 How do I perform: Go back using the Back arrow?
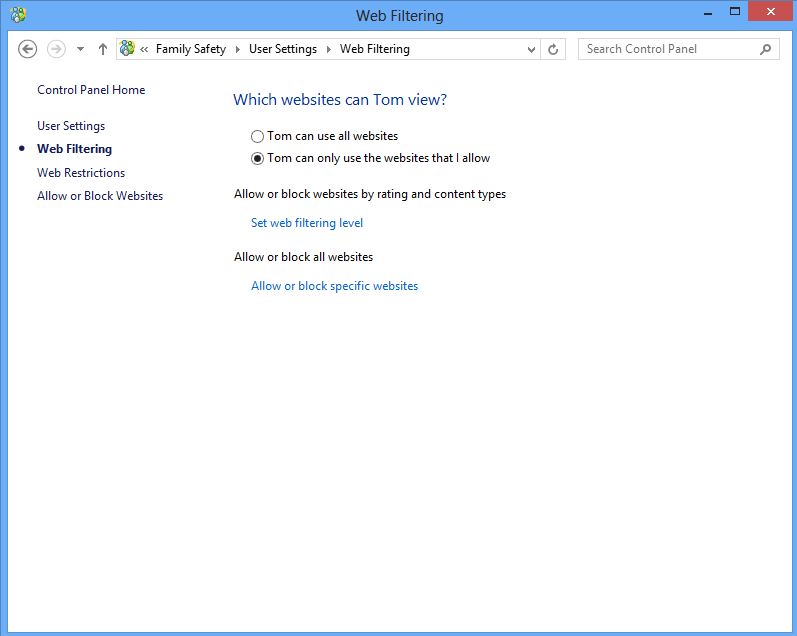click(x=27, y=49)
